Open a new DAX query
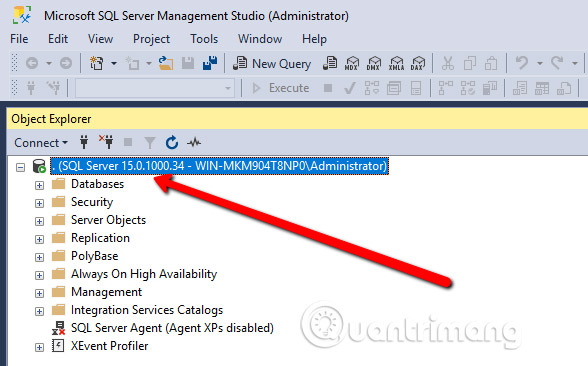Screen dimensions: 588x366 click(418, 63)
